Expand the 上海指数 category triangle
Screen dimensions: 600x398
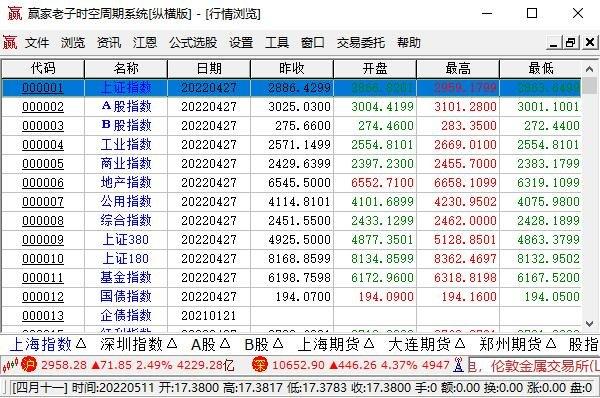point(81,344)
